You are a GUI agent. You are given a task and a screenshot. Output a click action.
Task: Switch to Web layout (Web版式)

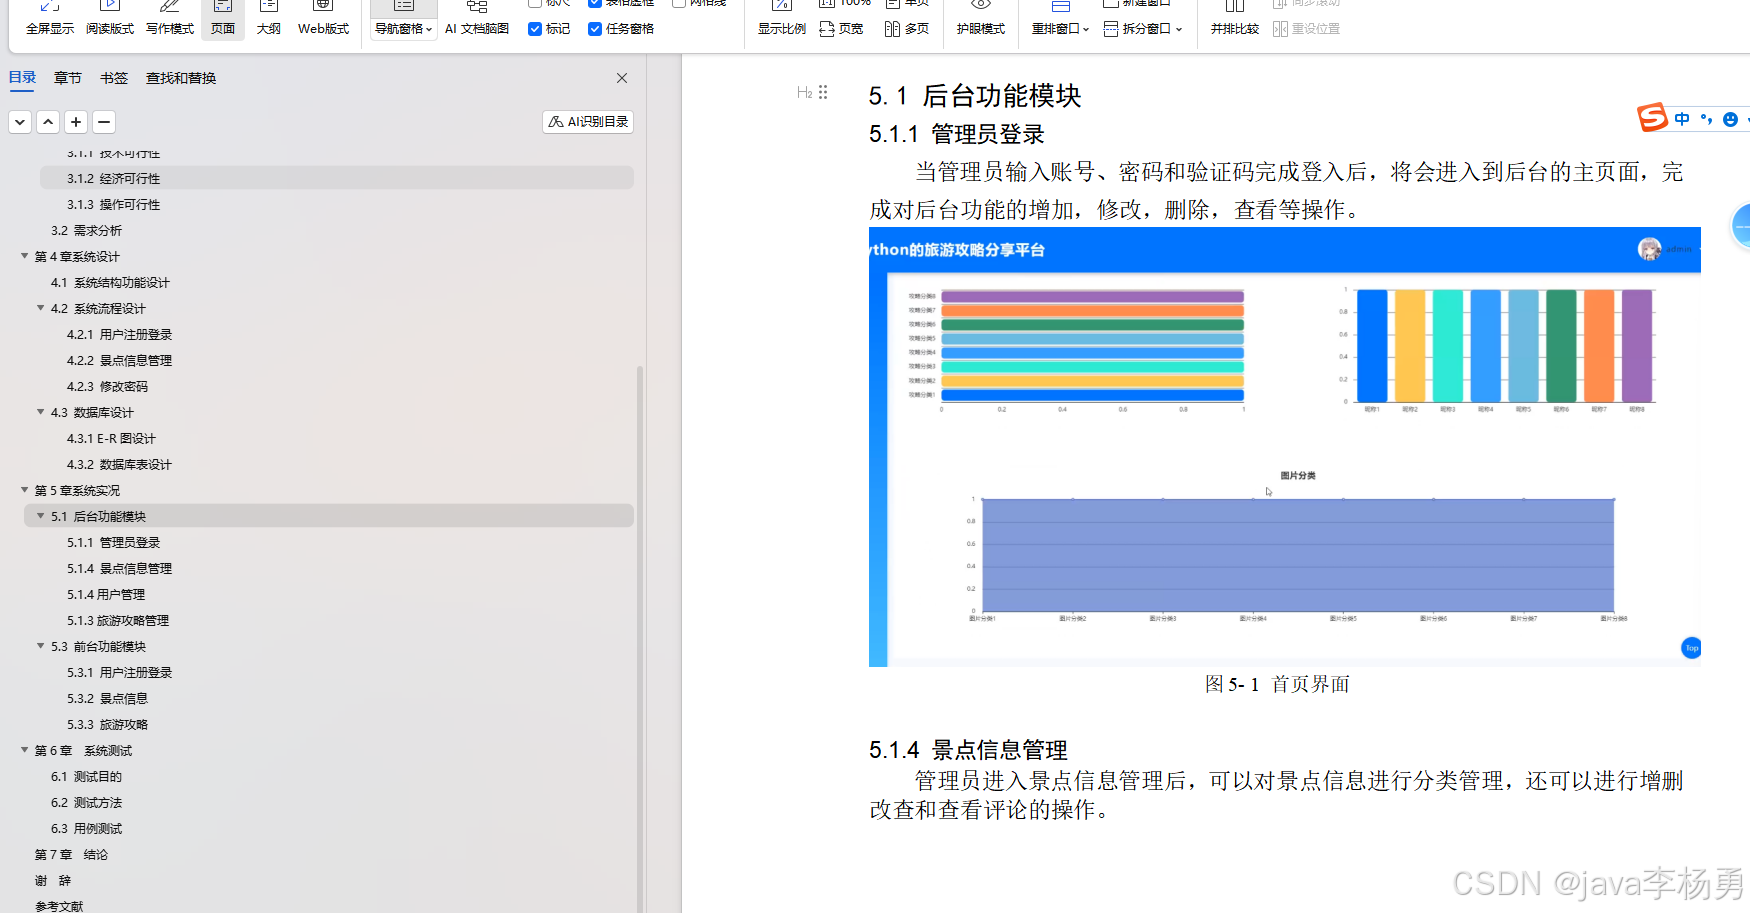click(323, 18)
